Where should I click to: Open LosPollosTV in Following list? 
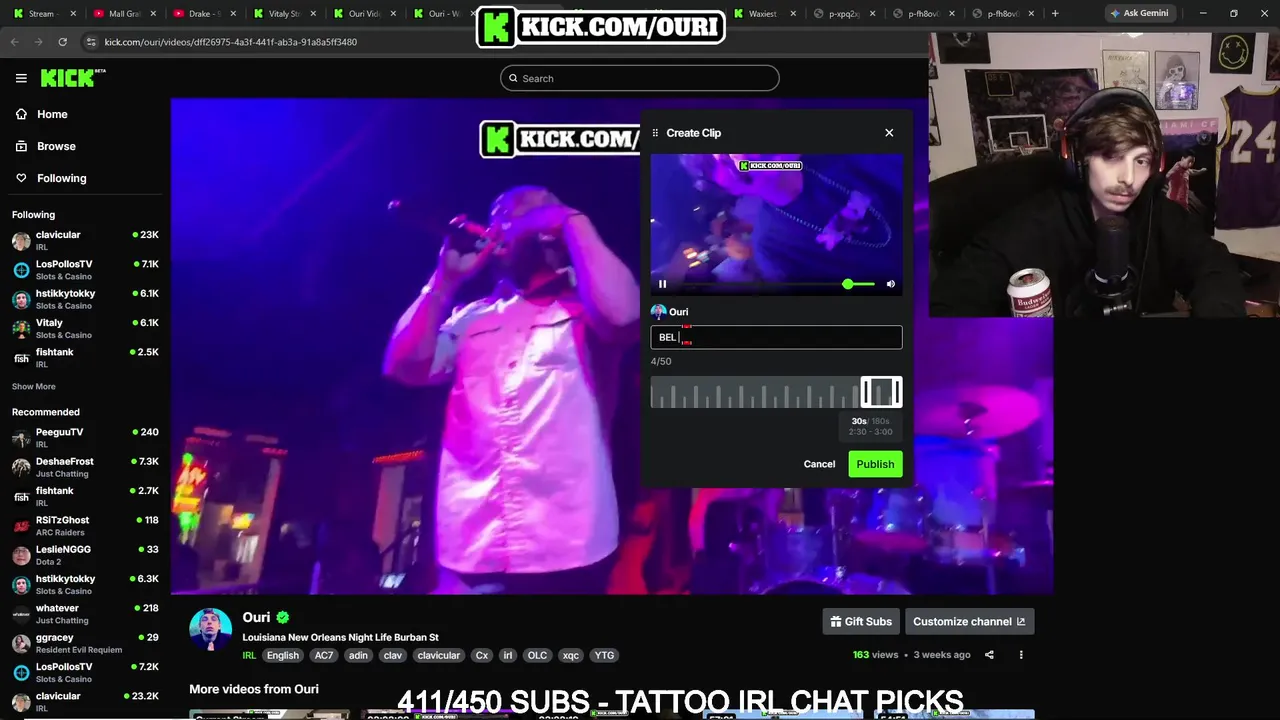pyautogui.click(x=86, y=269)
